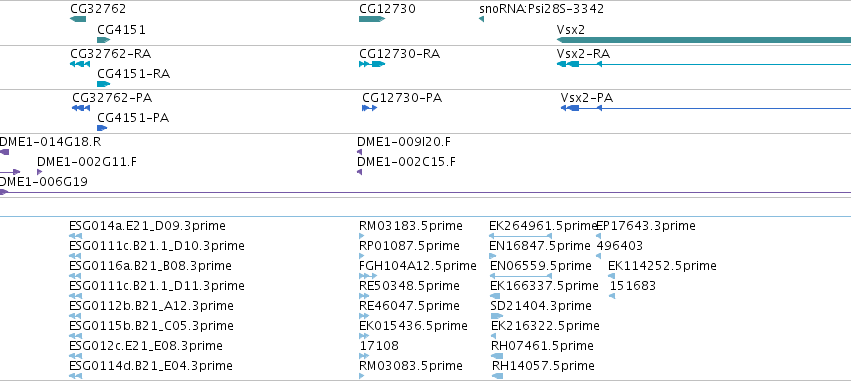Click the EK114252.5prime EST label
The image size is (851, 381).
pos(662,266)
